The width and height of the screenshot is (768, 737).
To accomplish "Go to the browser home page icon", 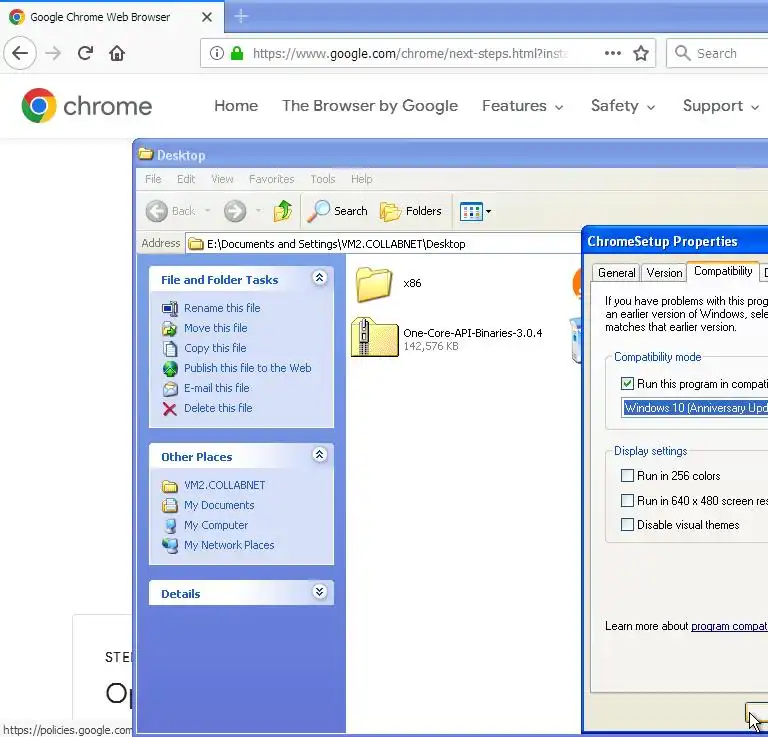I will (117, 53).
